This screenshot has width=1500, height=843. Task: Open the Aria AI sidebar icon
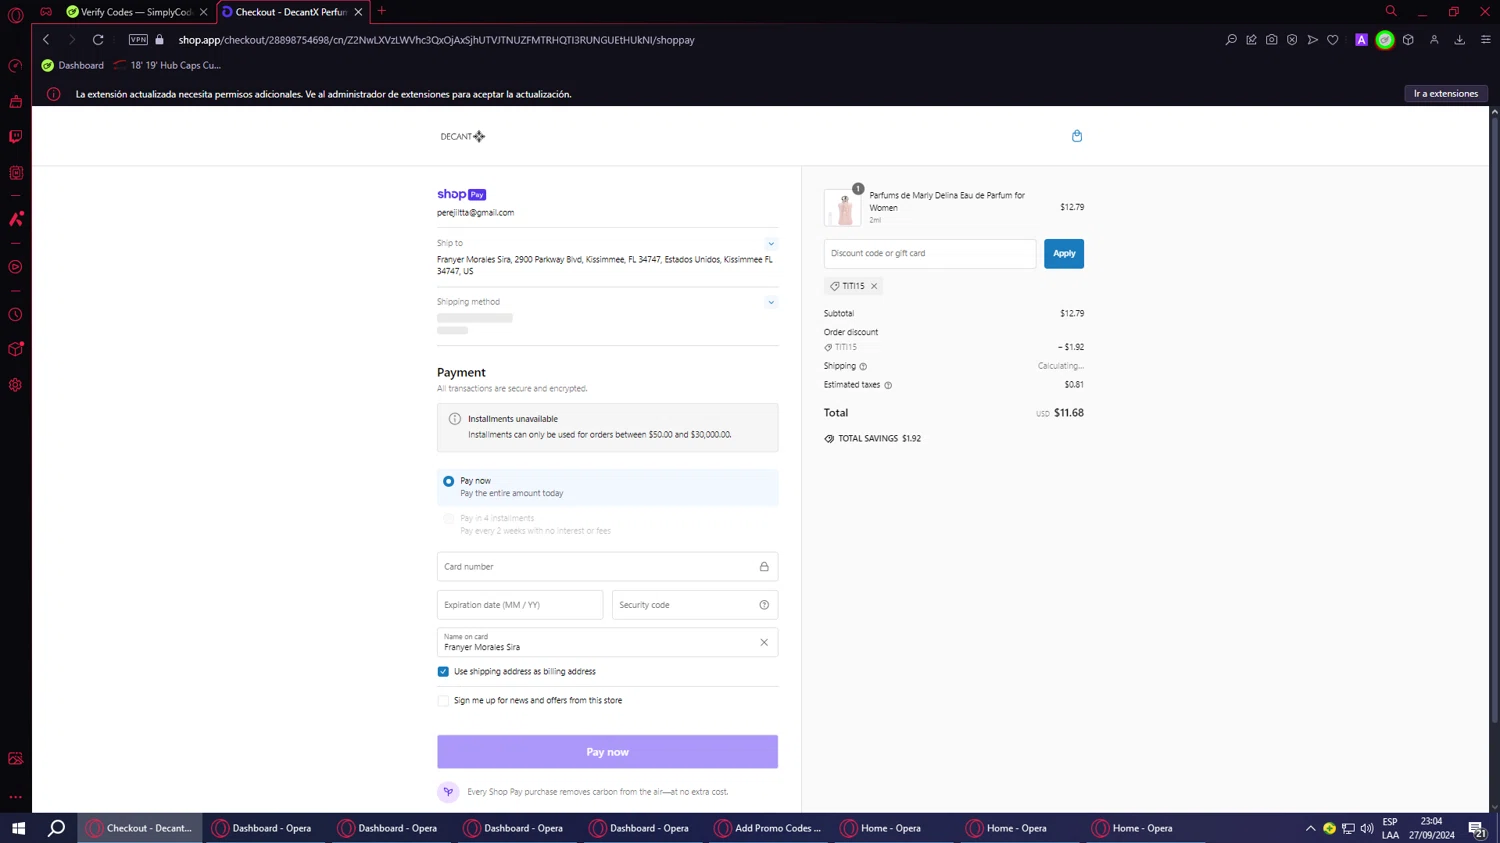[x=15, y=219]
